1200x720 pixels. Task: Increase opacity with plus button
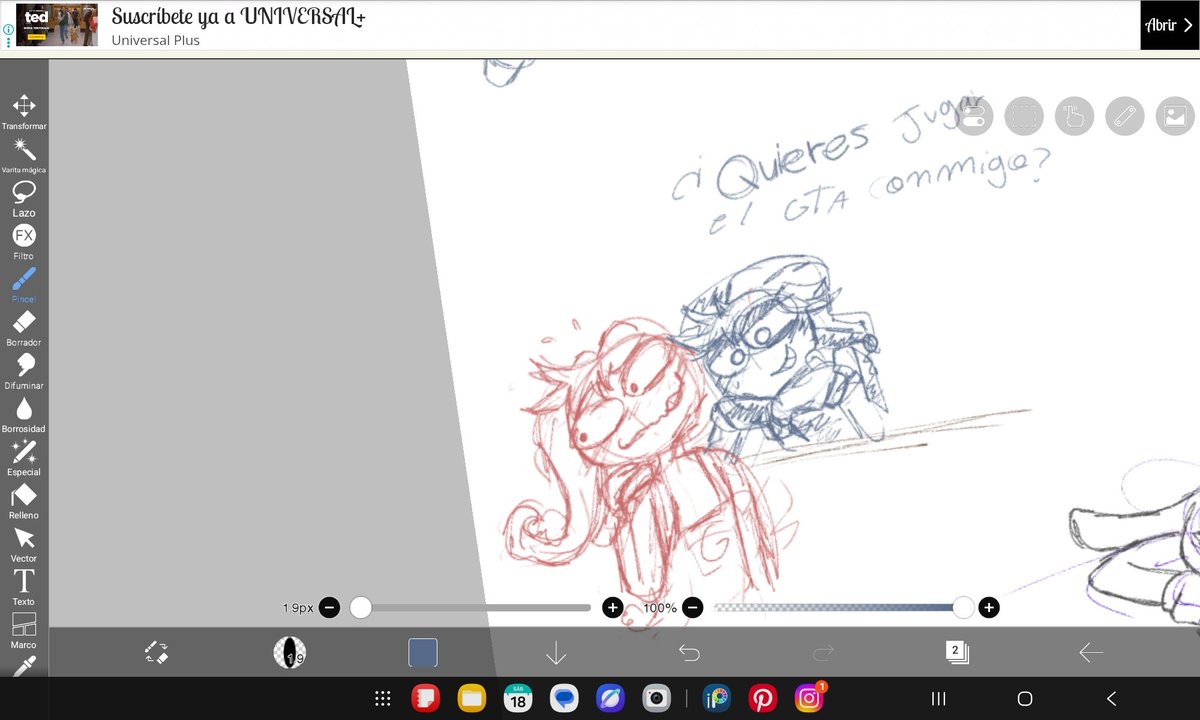tap(989, 607)
